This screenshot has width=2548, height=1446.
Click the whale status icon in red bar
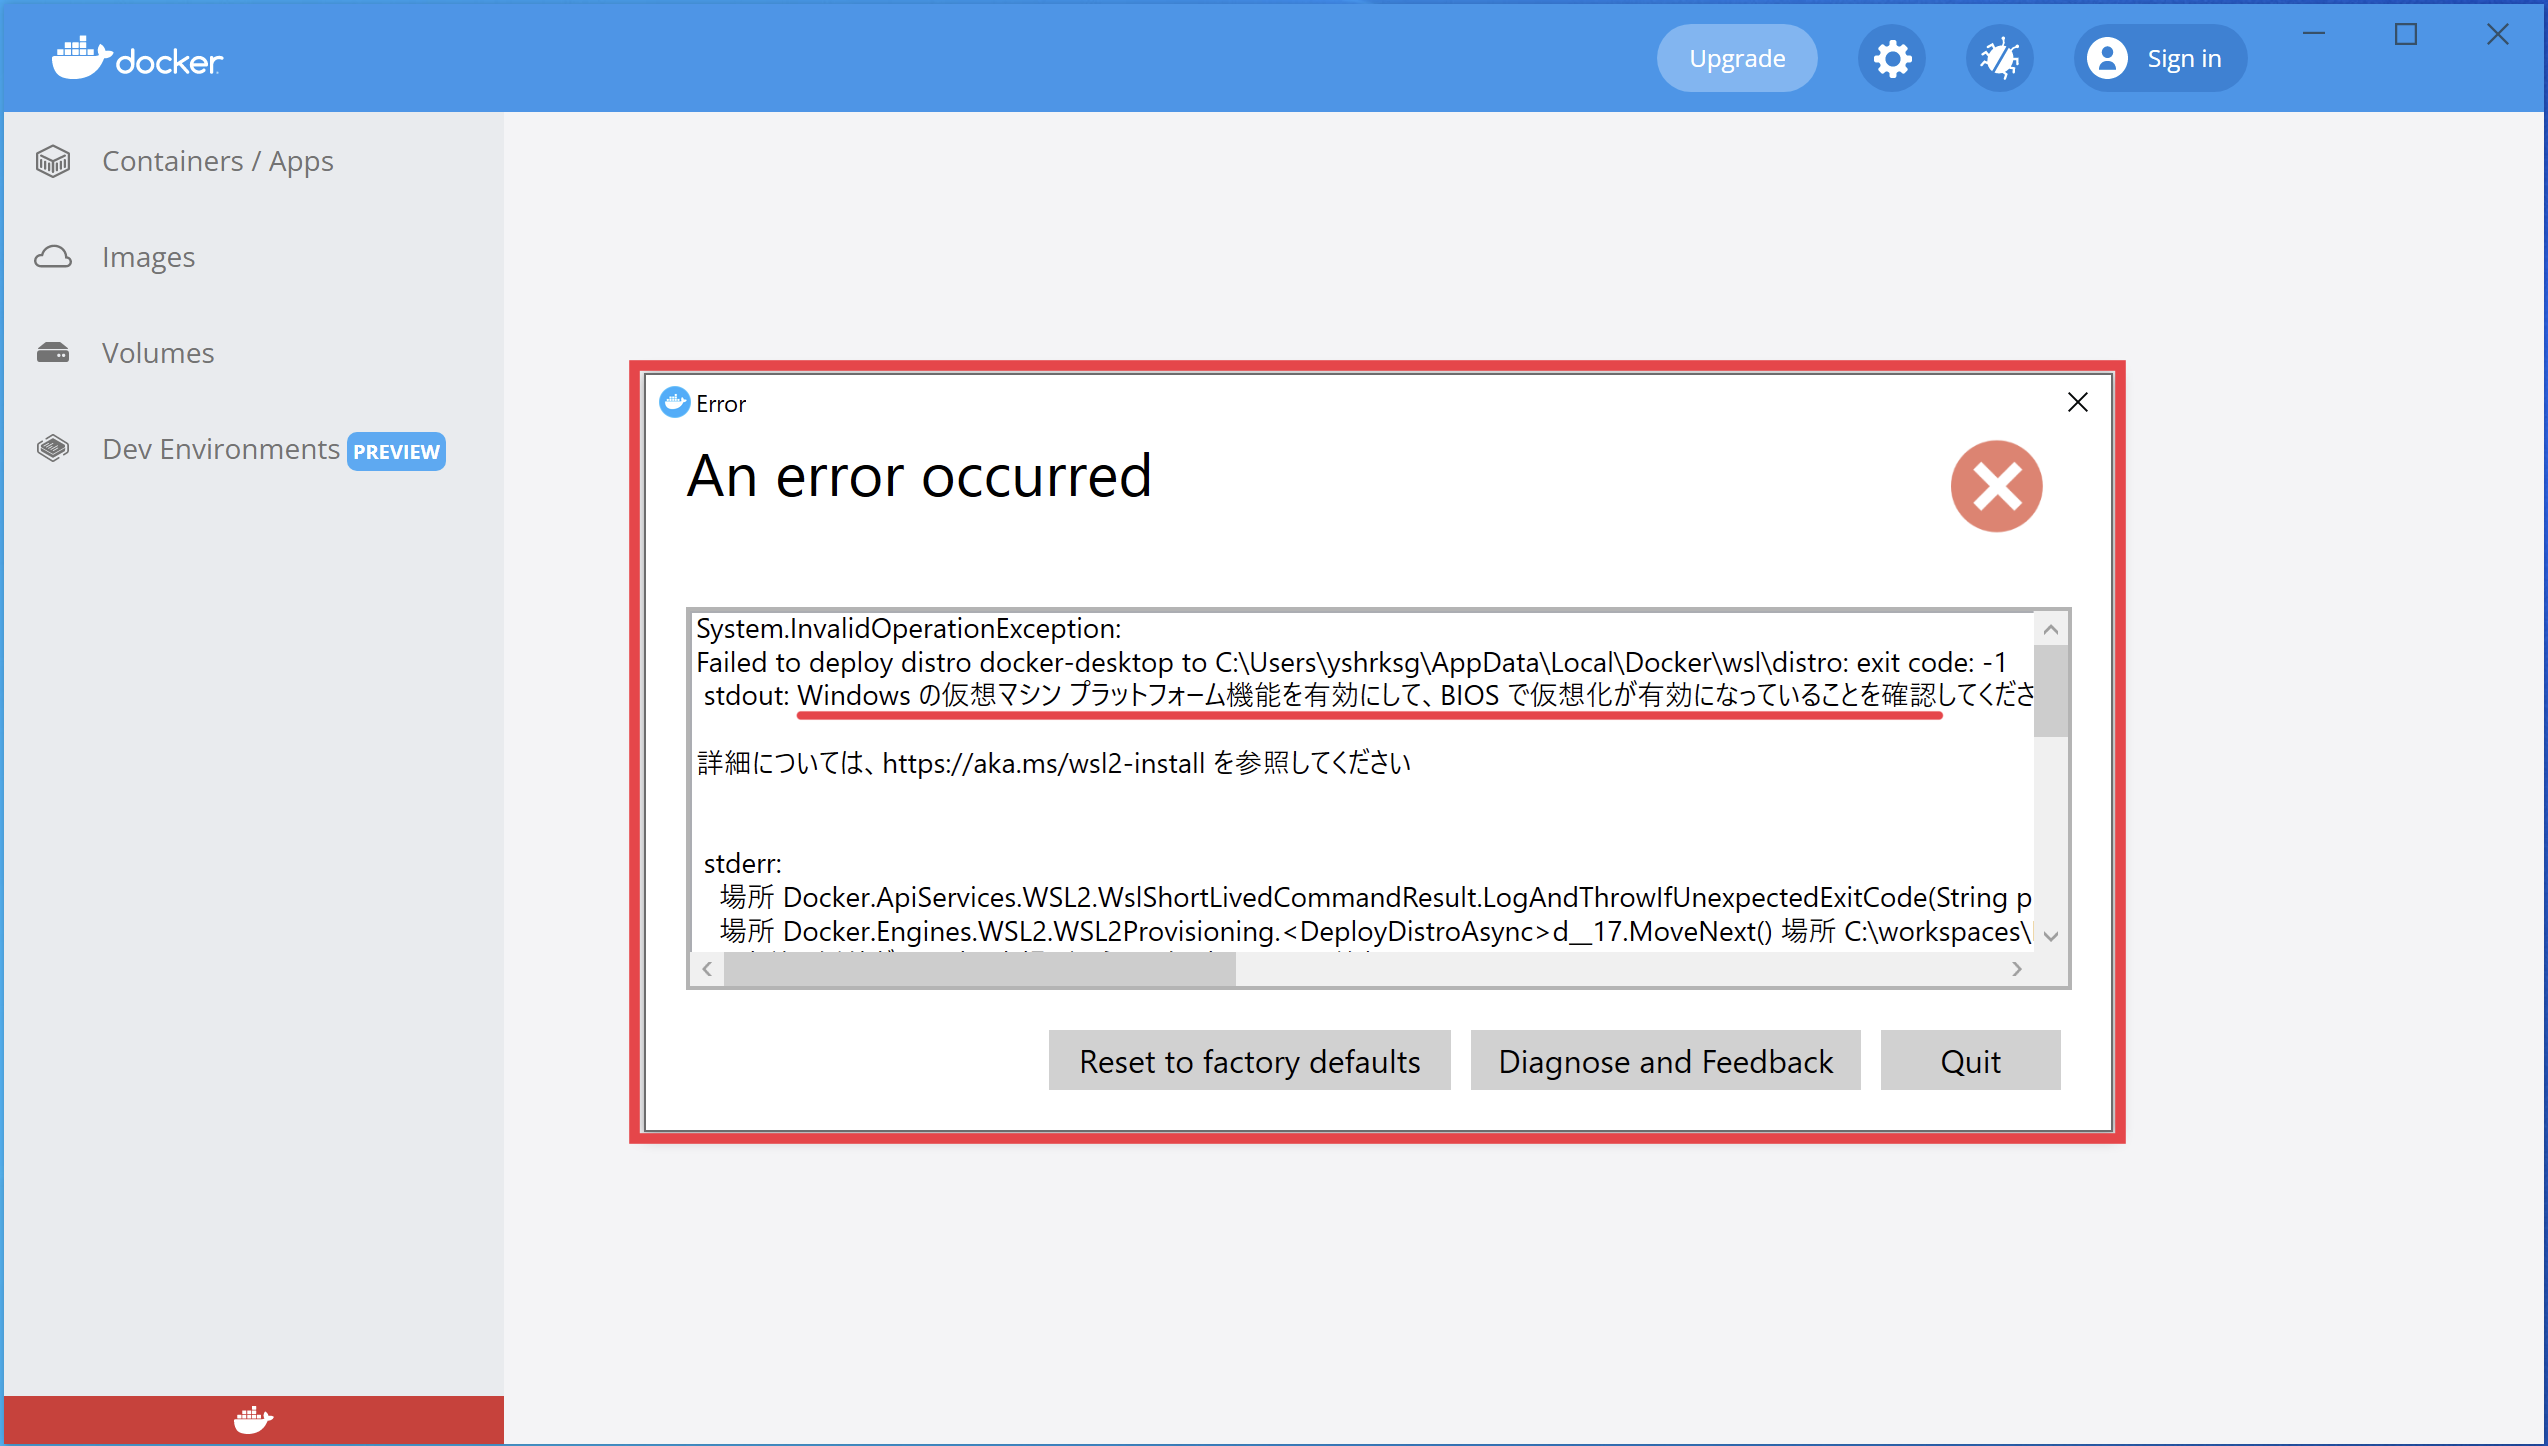tap(253, 1419)
